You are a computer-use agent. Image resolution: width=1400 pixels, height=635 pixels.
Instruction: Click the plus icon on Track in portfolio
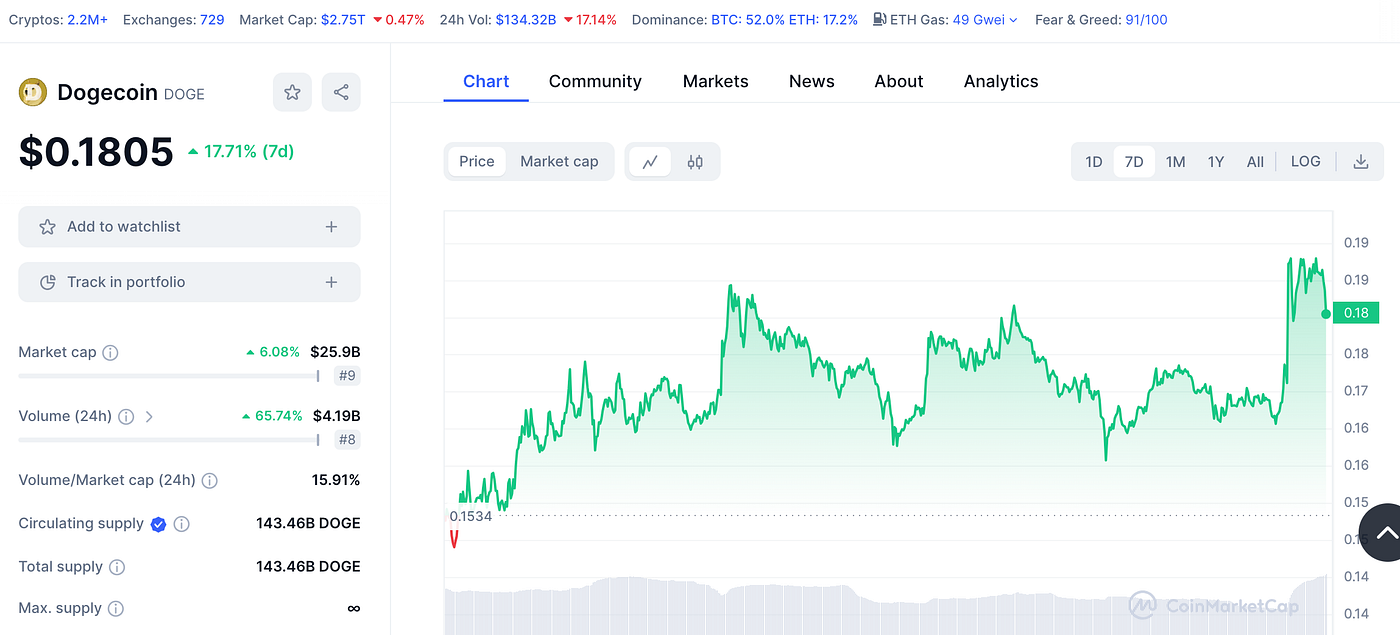coord(331,282)
